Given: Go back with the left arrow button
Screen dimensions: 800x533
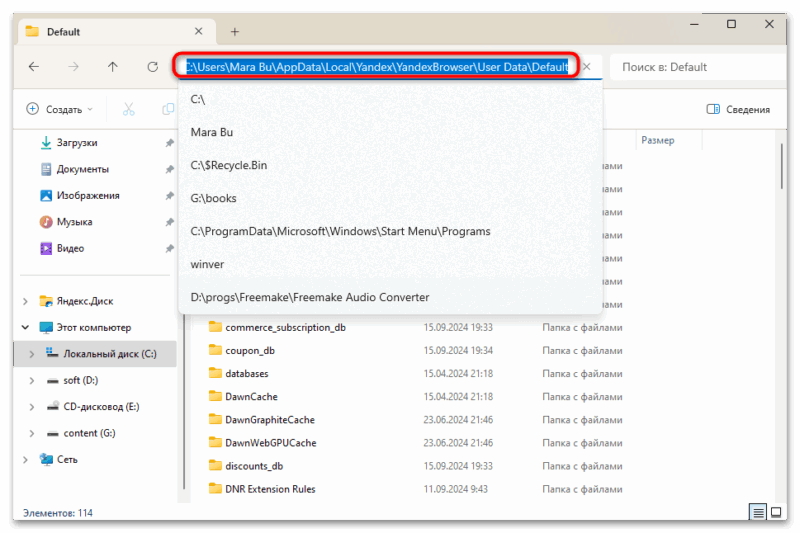Looking at the screenshot, I should coord(34,67).
